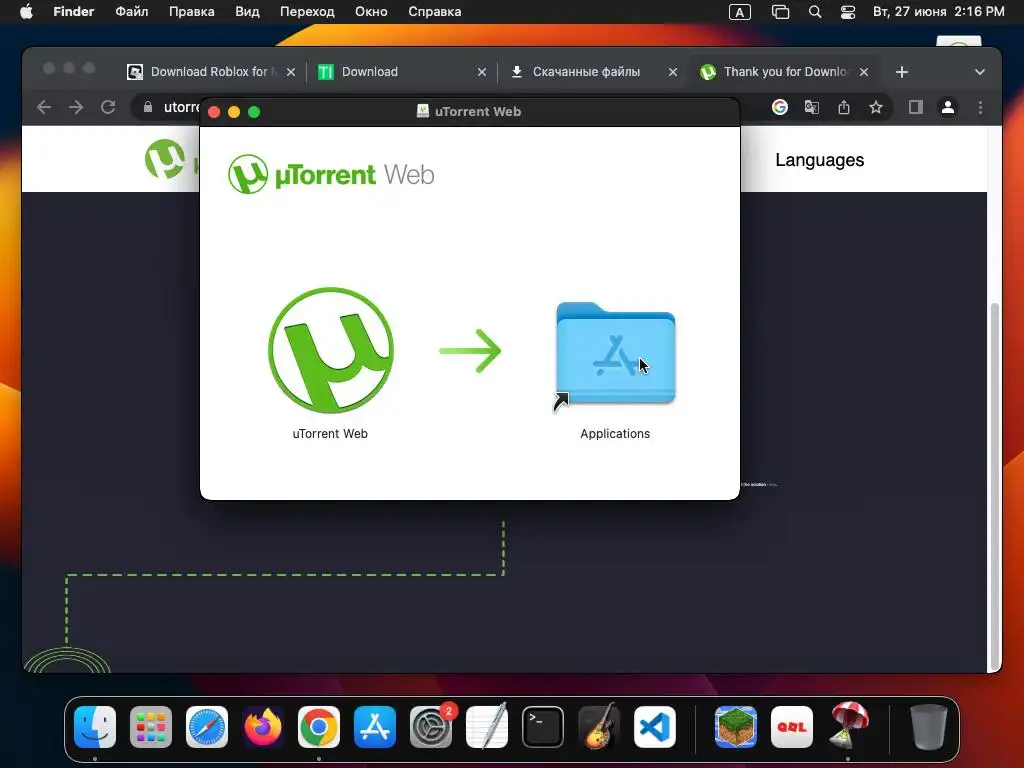
Task: Click the site lock icon
Action: 148,107
